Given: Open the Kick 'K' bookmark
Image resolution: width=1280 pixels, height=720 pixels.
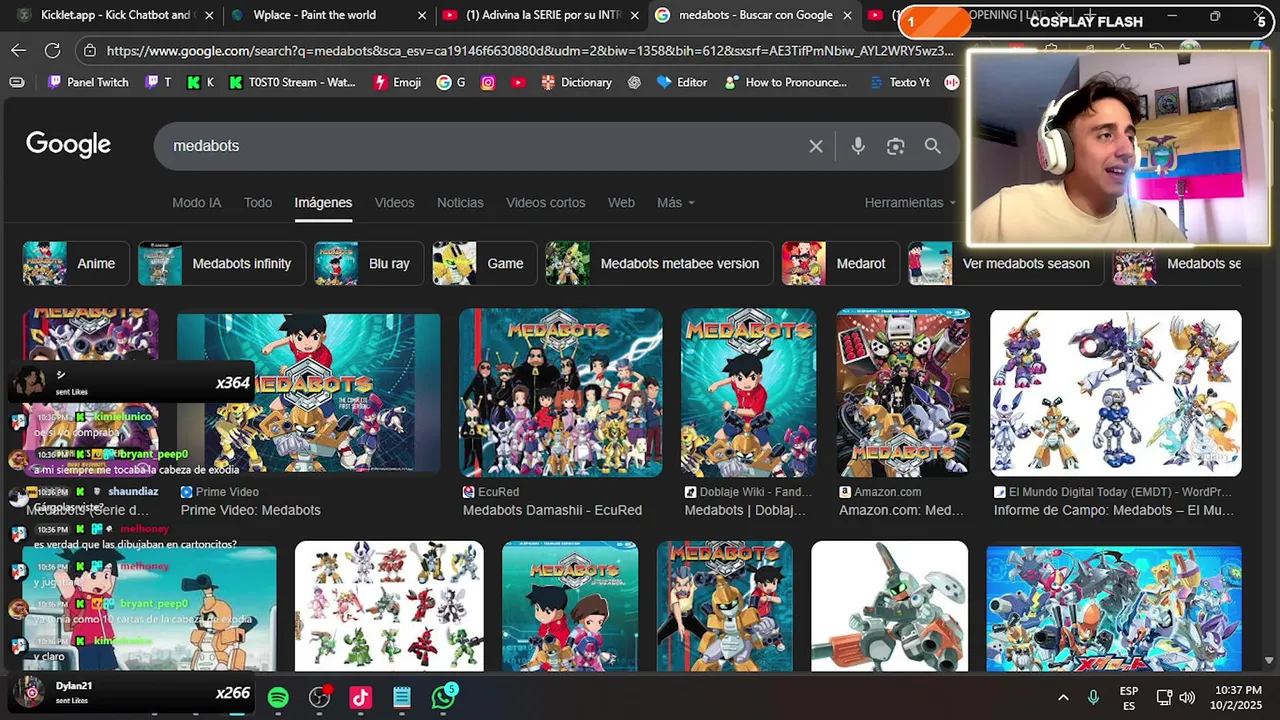Looking at the screenshot, I should [200, 82].
